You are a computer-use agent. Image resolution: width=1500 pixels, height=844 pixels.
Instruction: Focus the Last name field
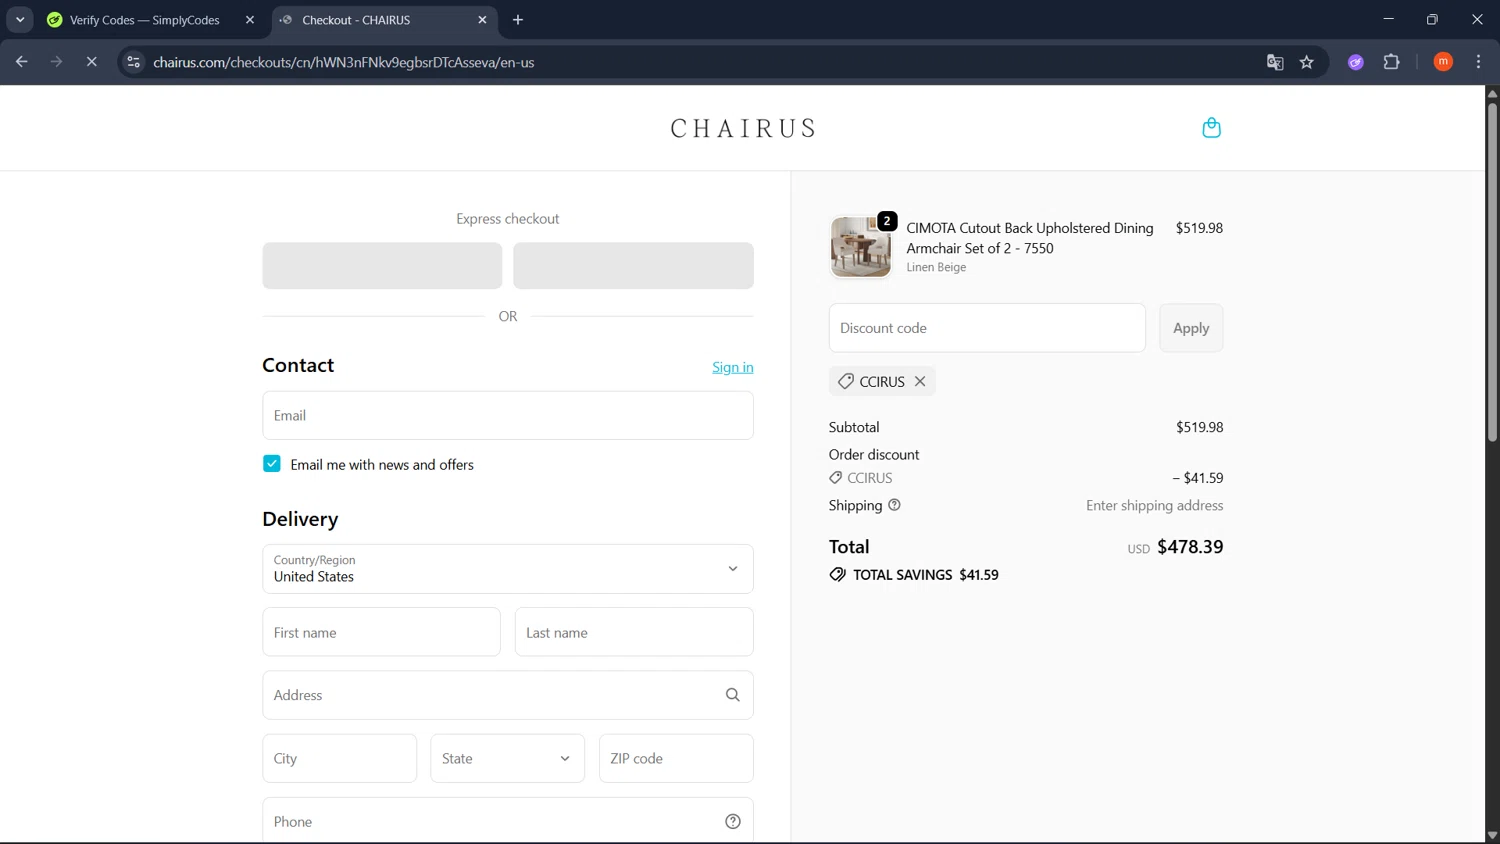point(634,632)
